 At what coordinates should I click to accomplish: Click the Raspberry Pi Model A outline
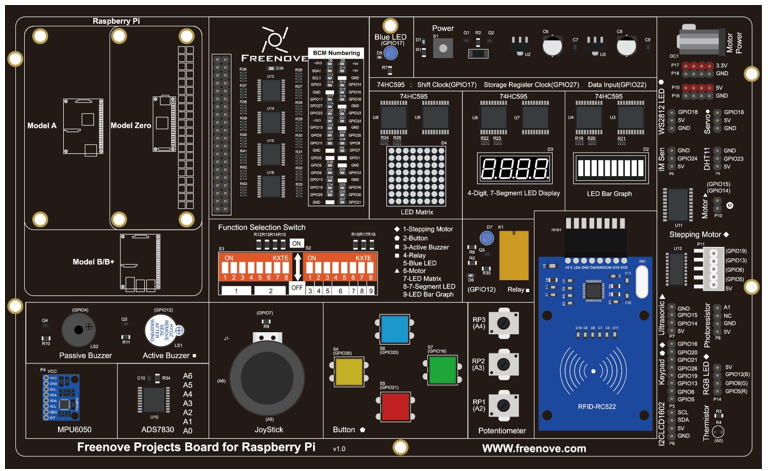pos(83,126)
